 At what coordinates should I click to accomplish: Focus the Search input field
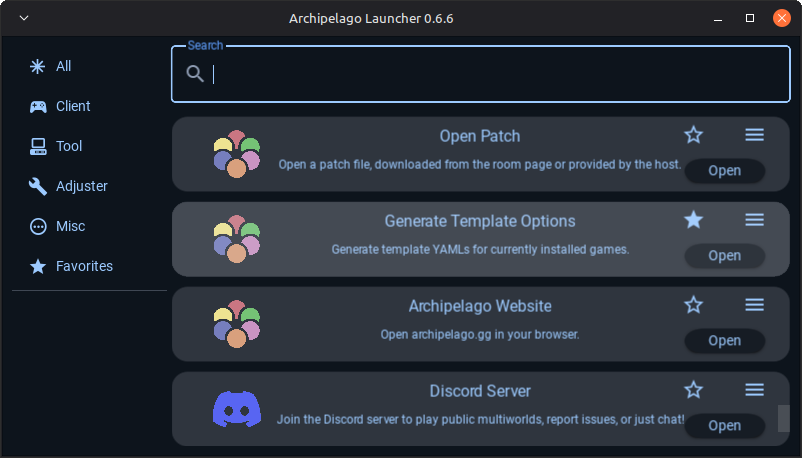pos(481,74)
